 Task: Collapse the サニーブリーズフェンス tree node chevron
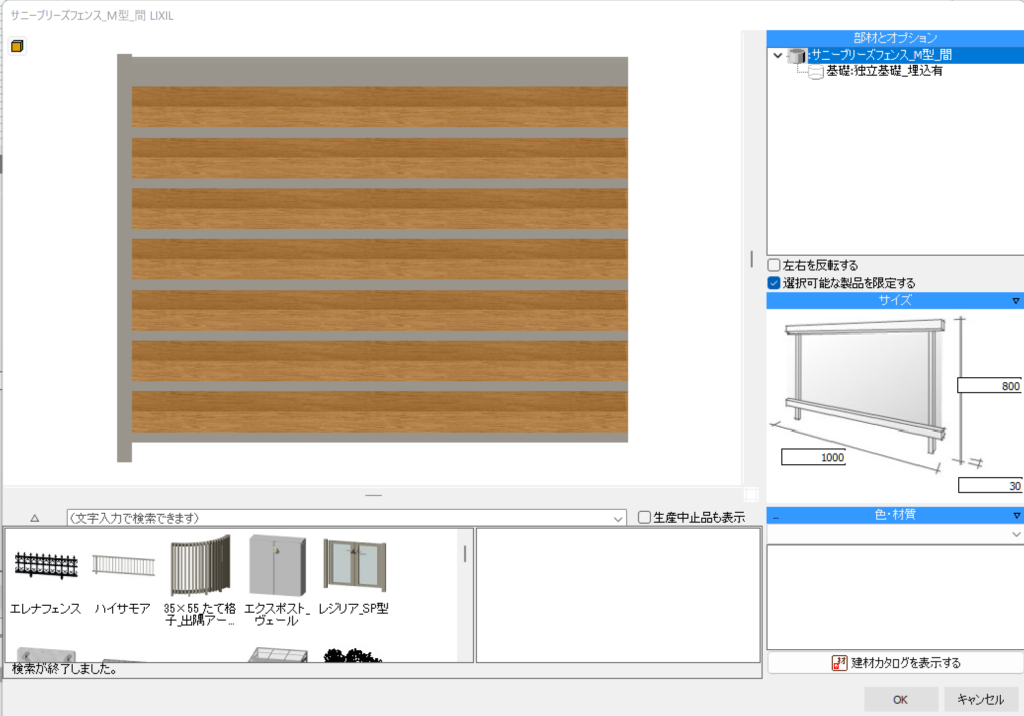778,56
